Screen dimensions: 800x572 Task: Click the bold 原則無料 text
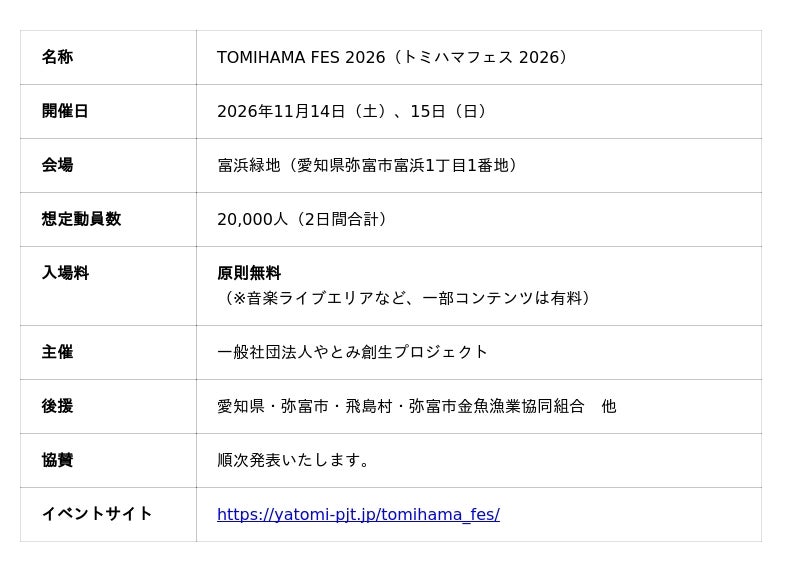[249, 273]
